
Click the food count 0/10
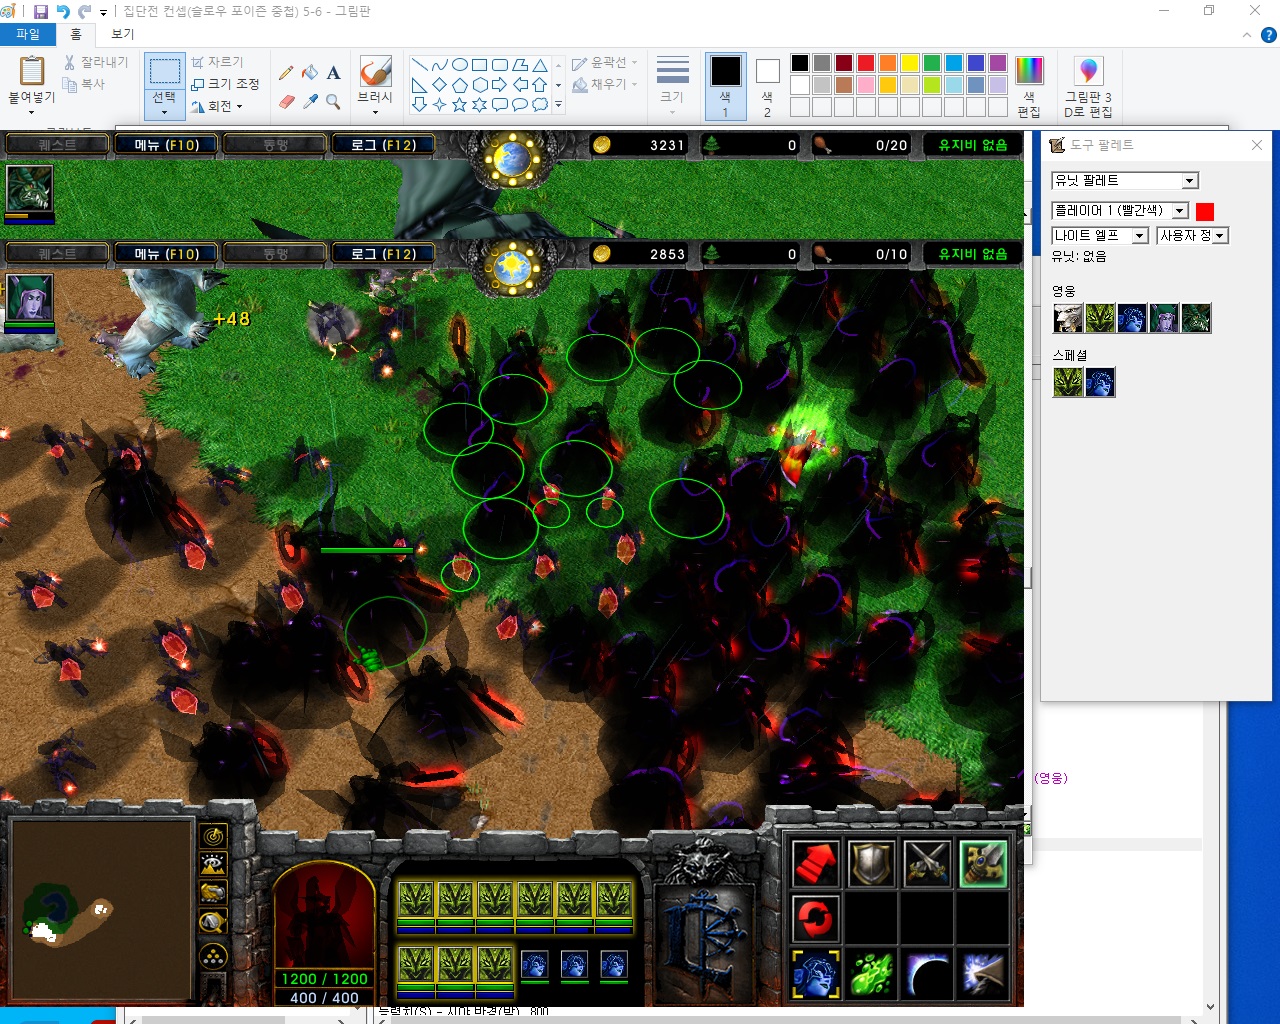pos(891,254)
